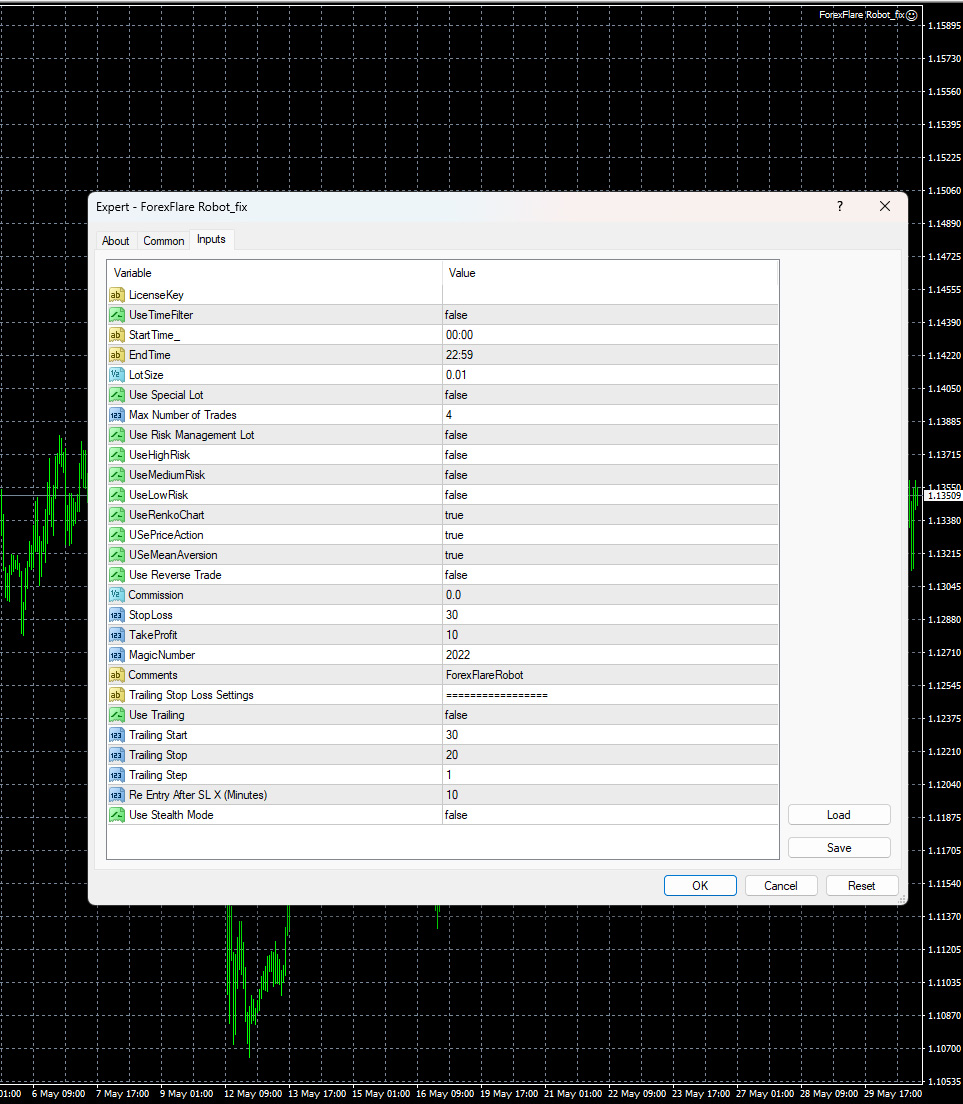Click the ForexFlare Robot smiley icon on chart
The height and width of the screenshot is (1104, 963).
point(912,15)
